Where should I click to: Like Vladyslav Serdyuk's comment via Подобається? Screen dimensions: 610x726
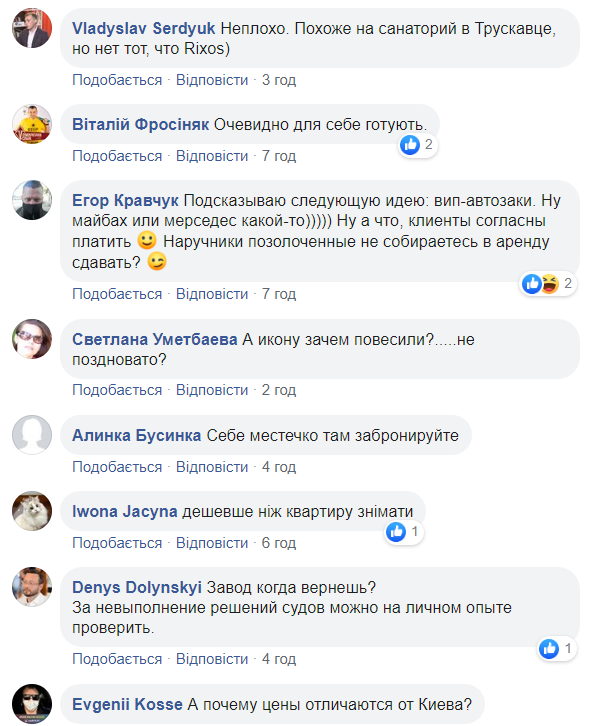click(x=117, y=79)
